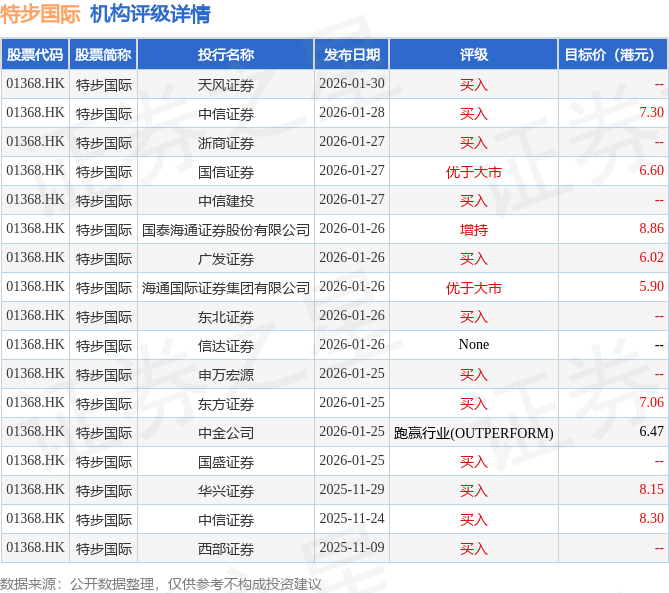This screenshot has width=669, height=593.
Task: Click 买入 rating in 广发证券 row
Action: pos(474,259)
